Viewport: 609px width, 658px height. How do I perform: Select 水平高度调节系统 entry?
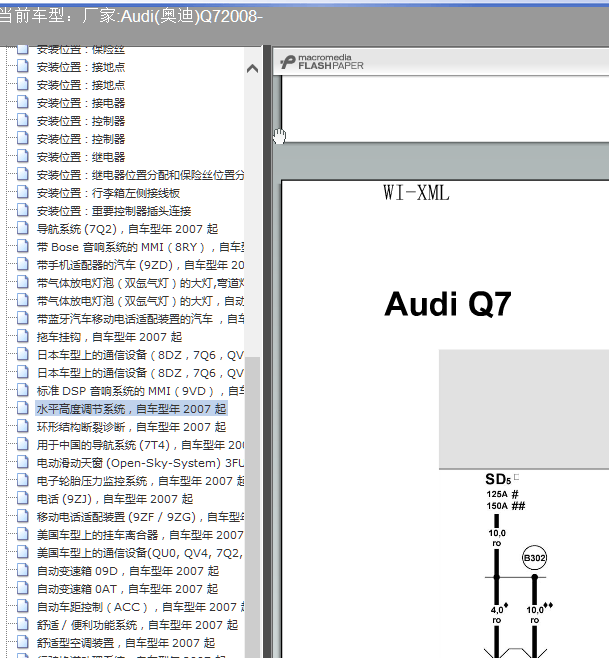(x=131, y=409)
